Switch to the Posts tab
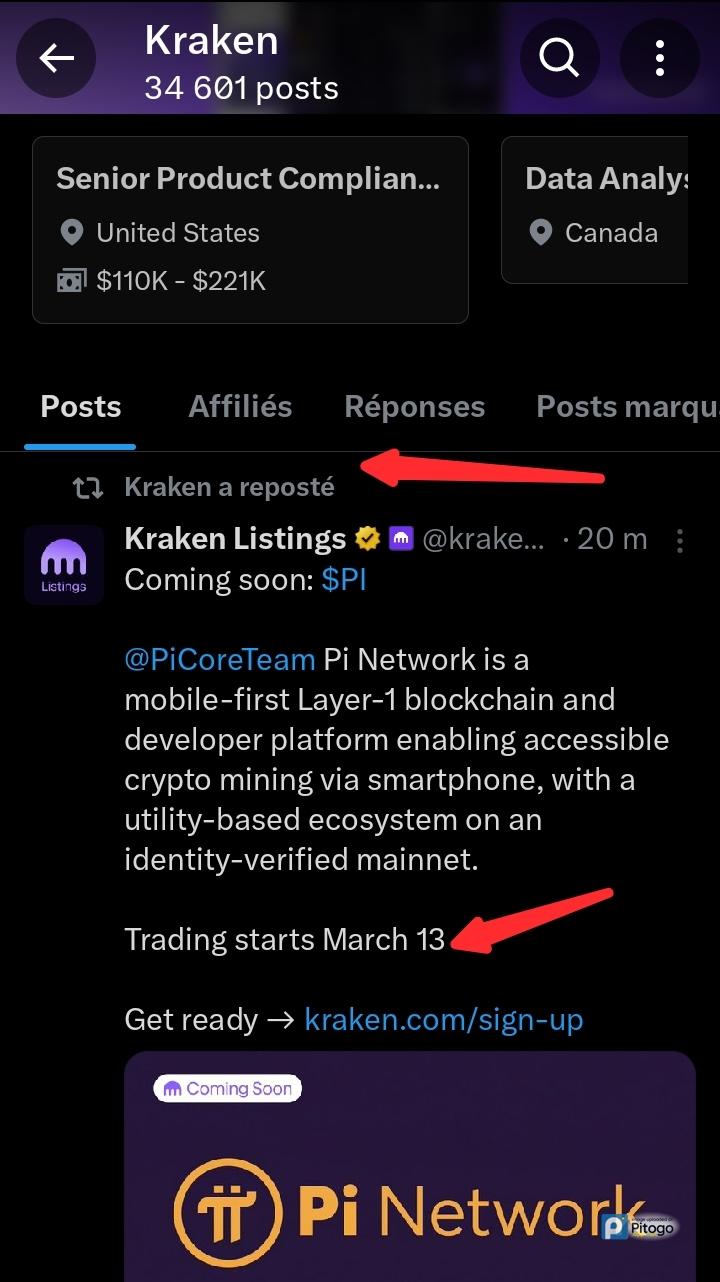This screenshot has height=1282, width=720. click(x=80, y=407)
